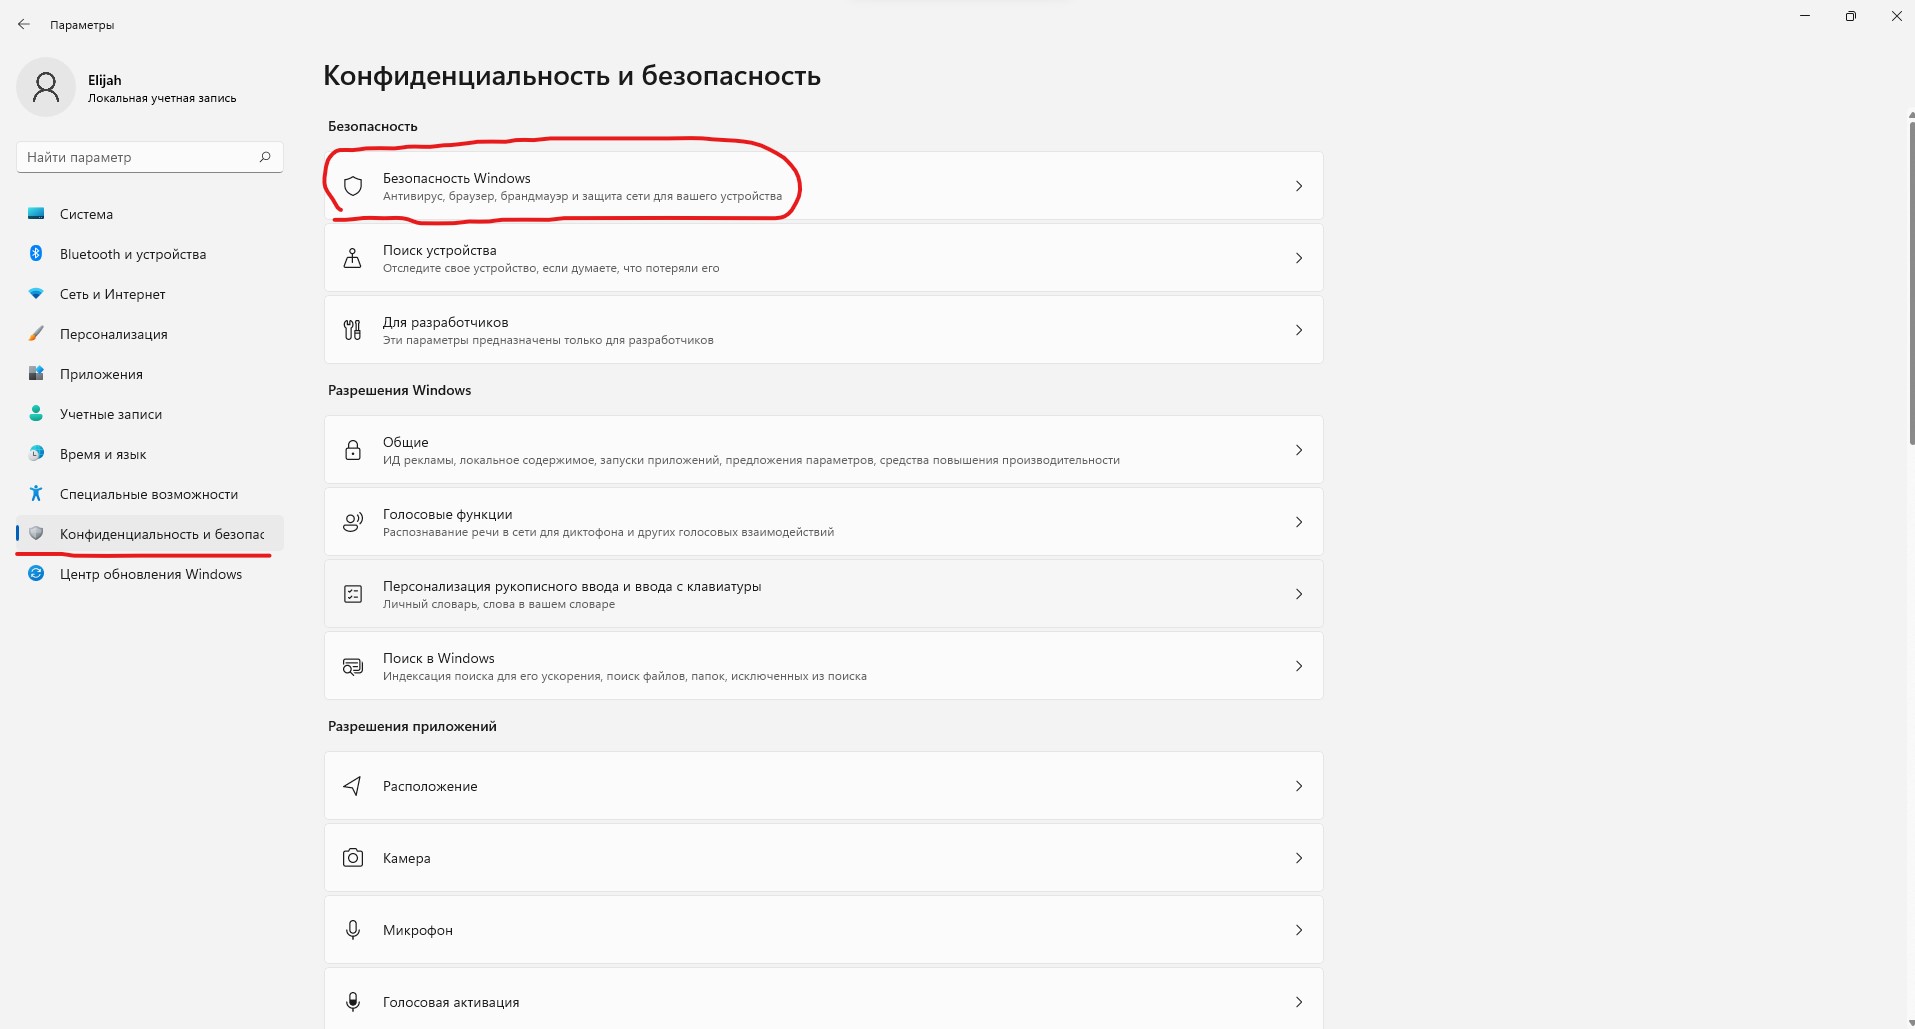Click the padlock icon next to Общие
The height and width of the screenshot is (1029, 1915).
coord(352,450)
